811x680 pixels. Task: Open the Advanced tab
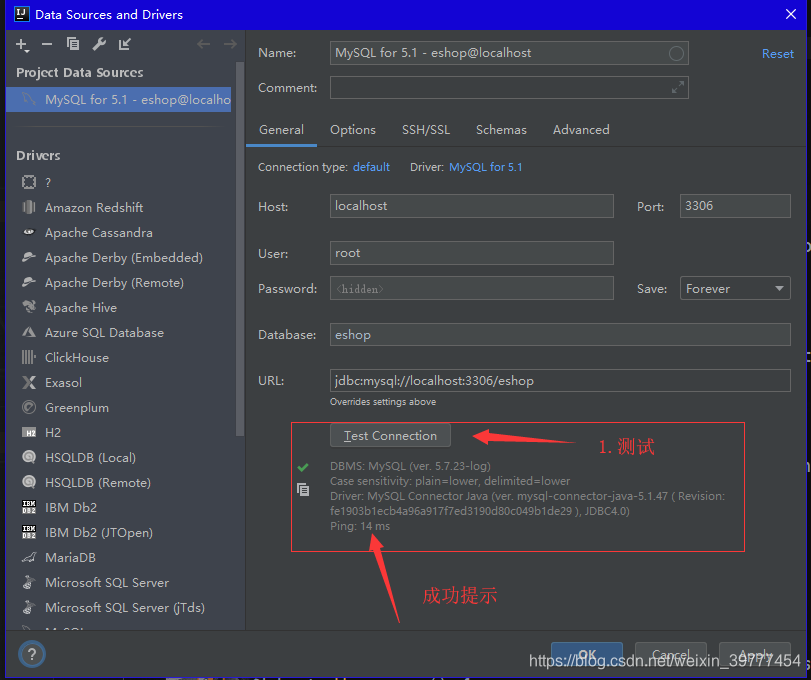581,130
